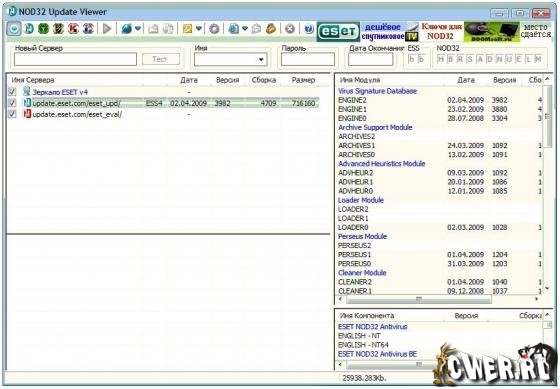560x389 pixels.
Task: Open the ESET logo banner
Action: (x=338, y=31)
